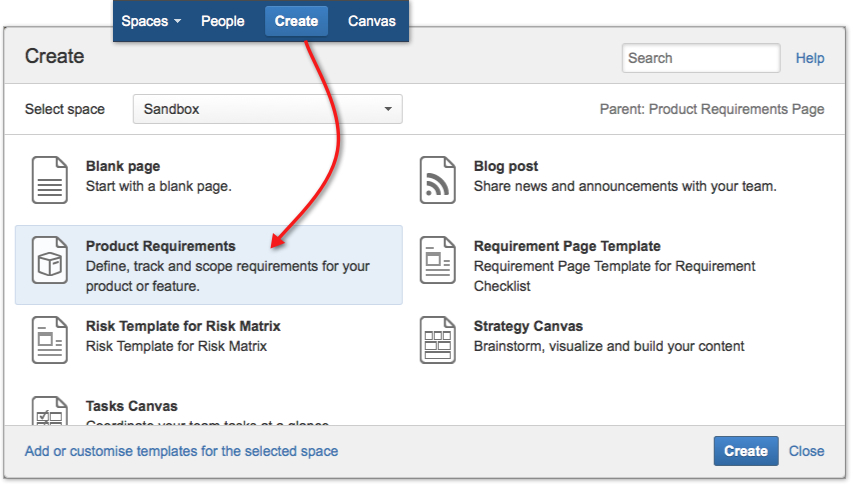The height and width of the screenshot is (486, 853).
Task: Open the Help link
Action: tap(809, 58)
